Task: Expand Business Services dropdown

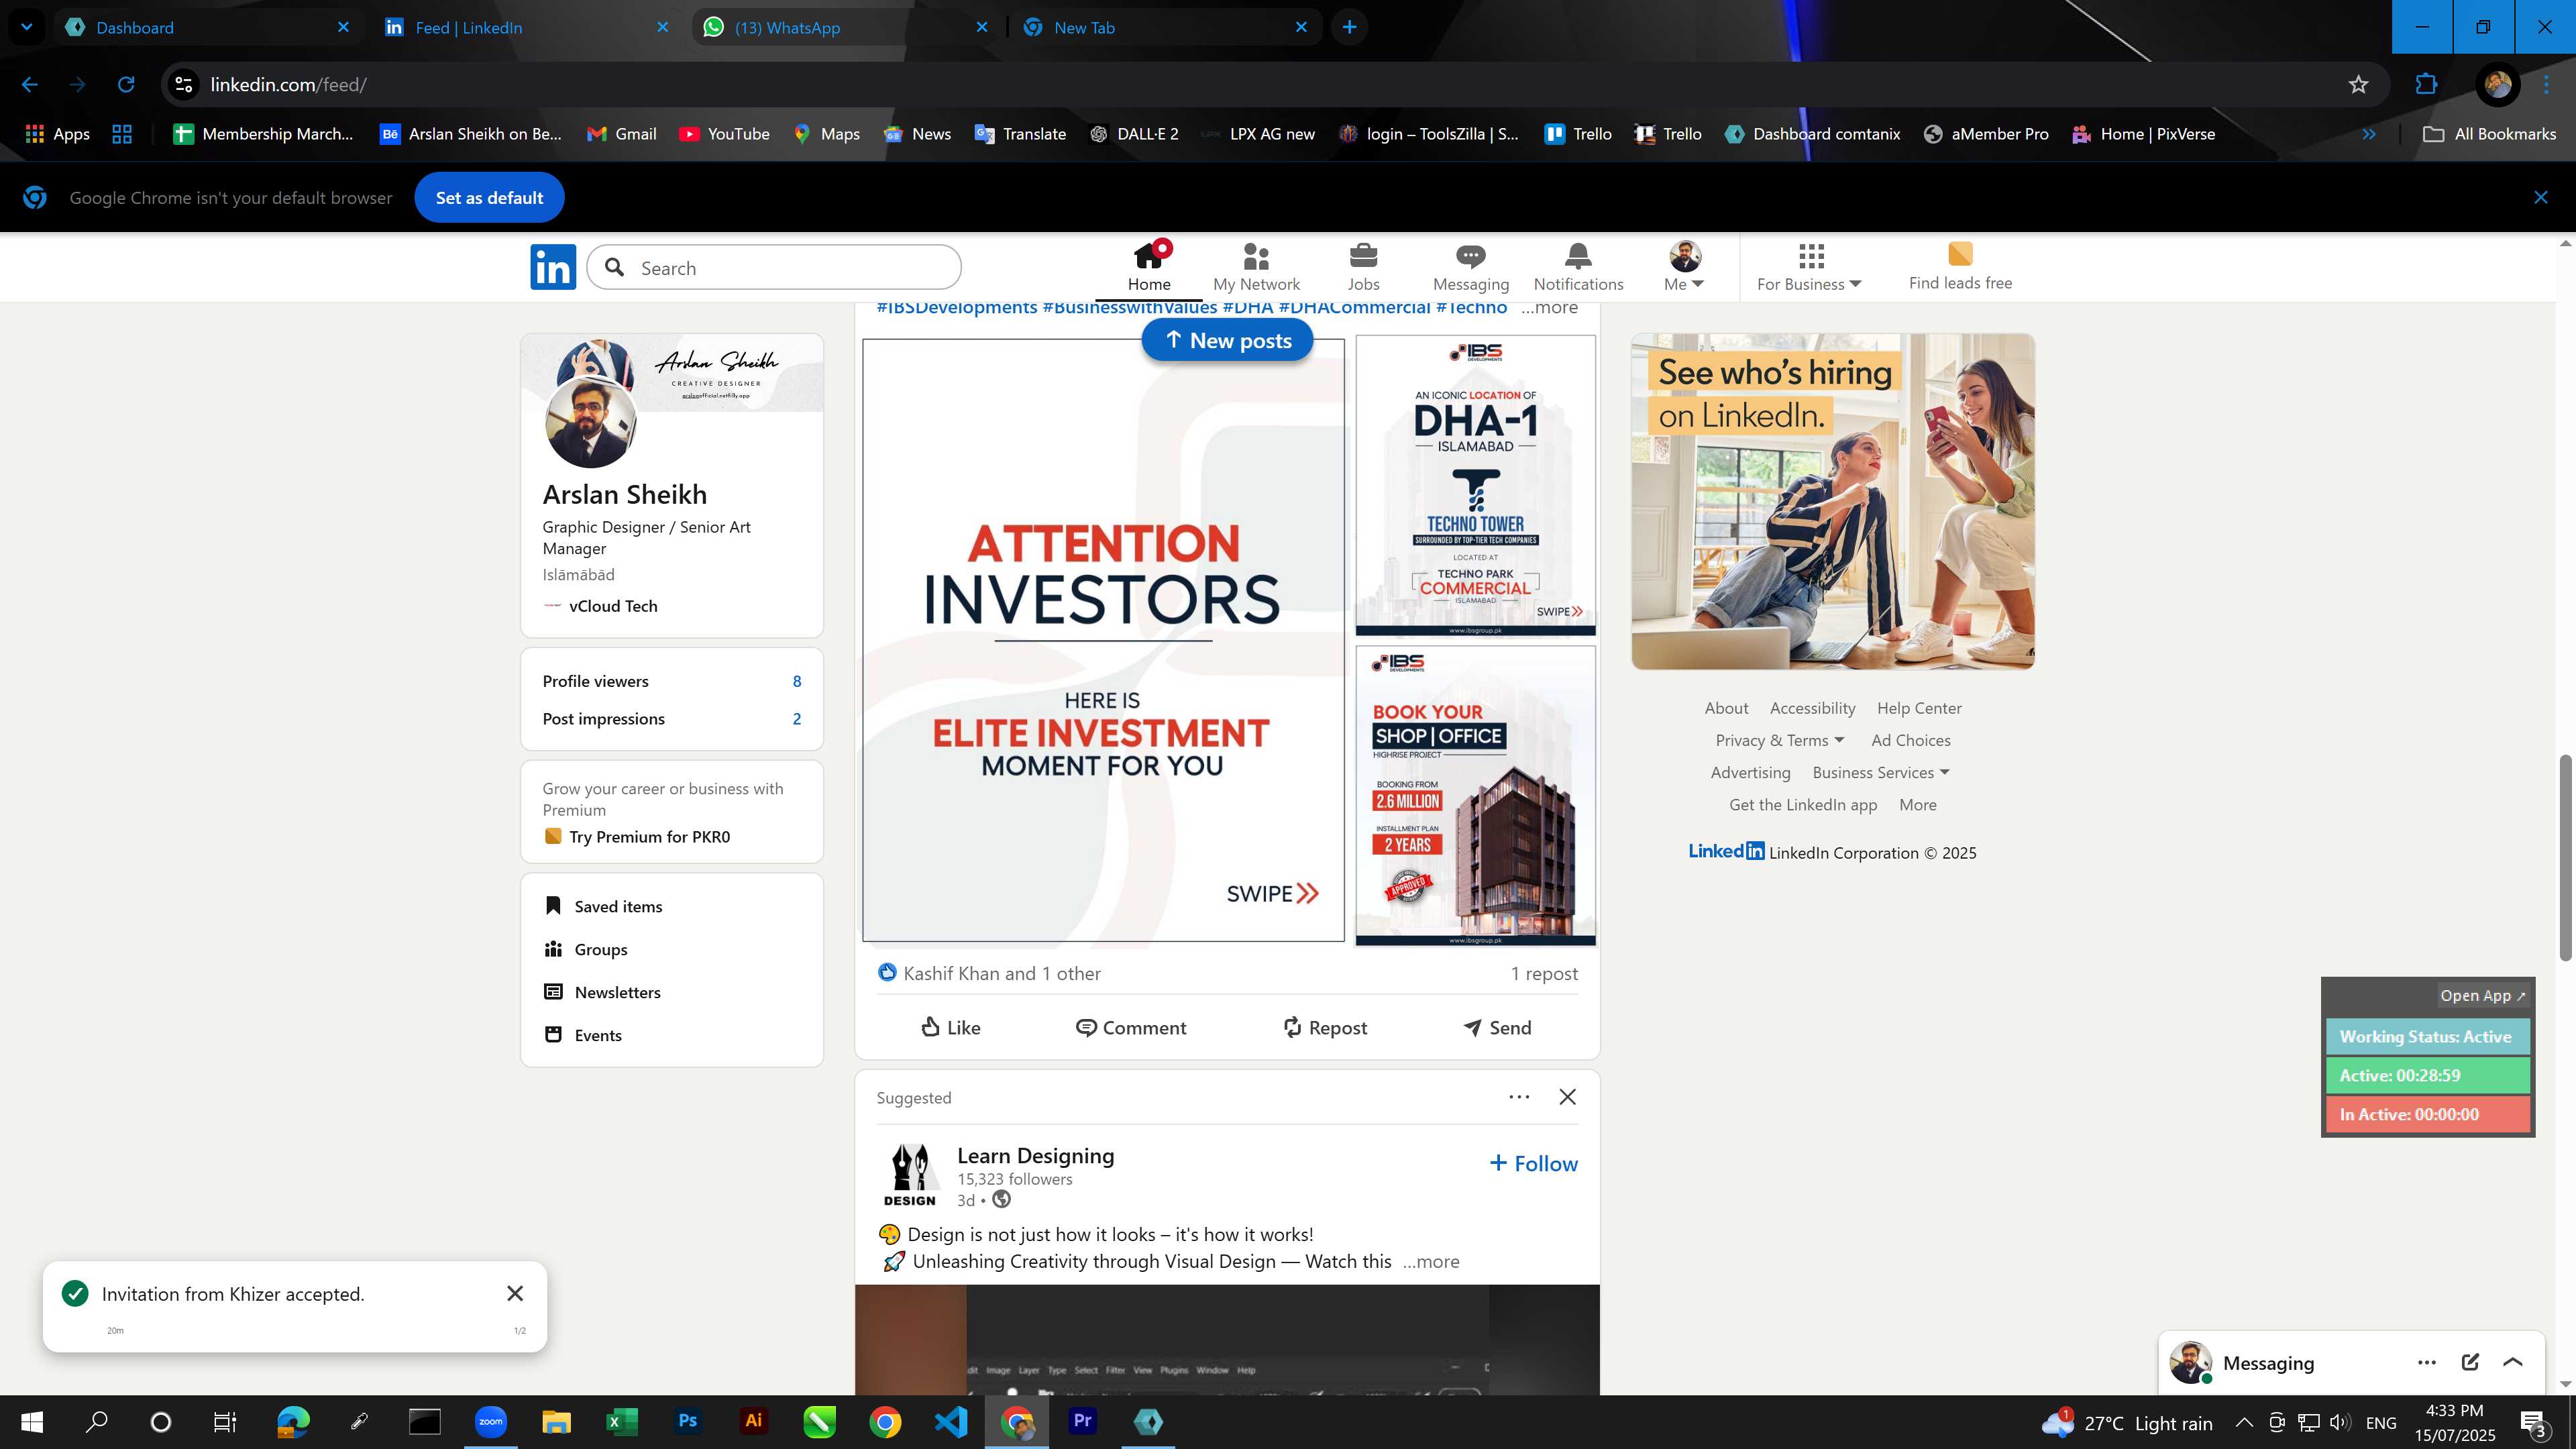Action: [x=1881, y=772]
